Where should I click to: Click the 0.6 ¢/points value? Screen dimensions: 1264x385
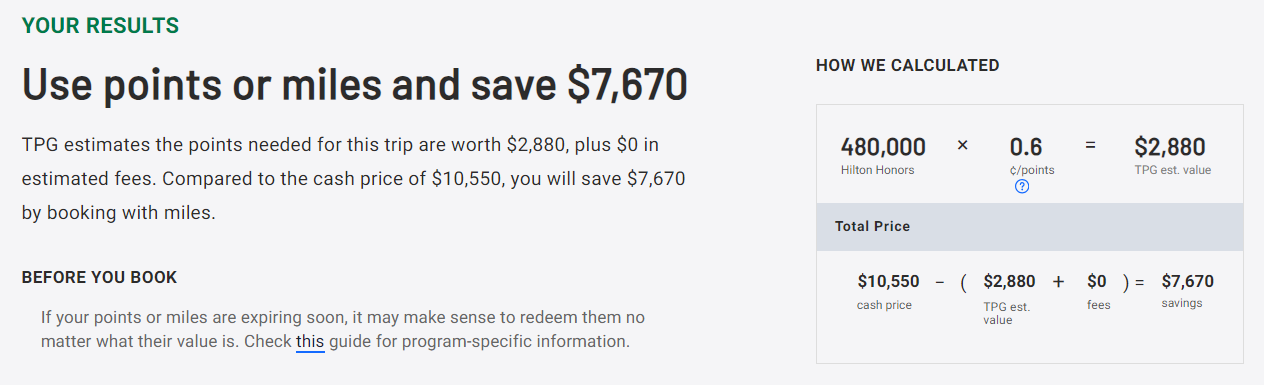(1026, 147)
